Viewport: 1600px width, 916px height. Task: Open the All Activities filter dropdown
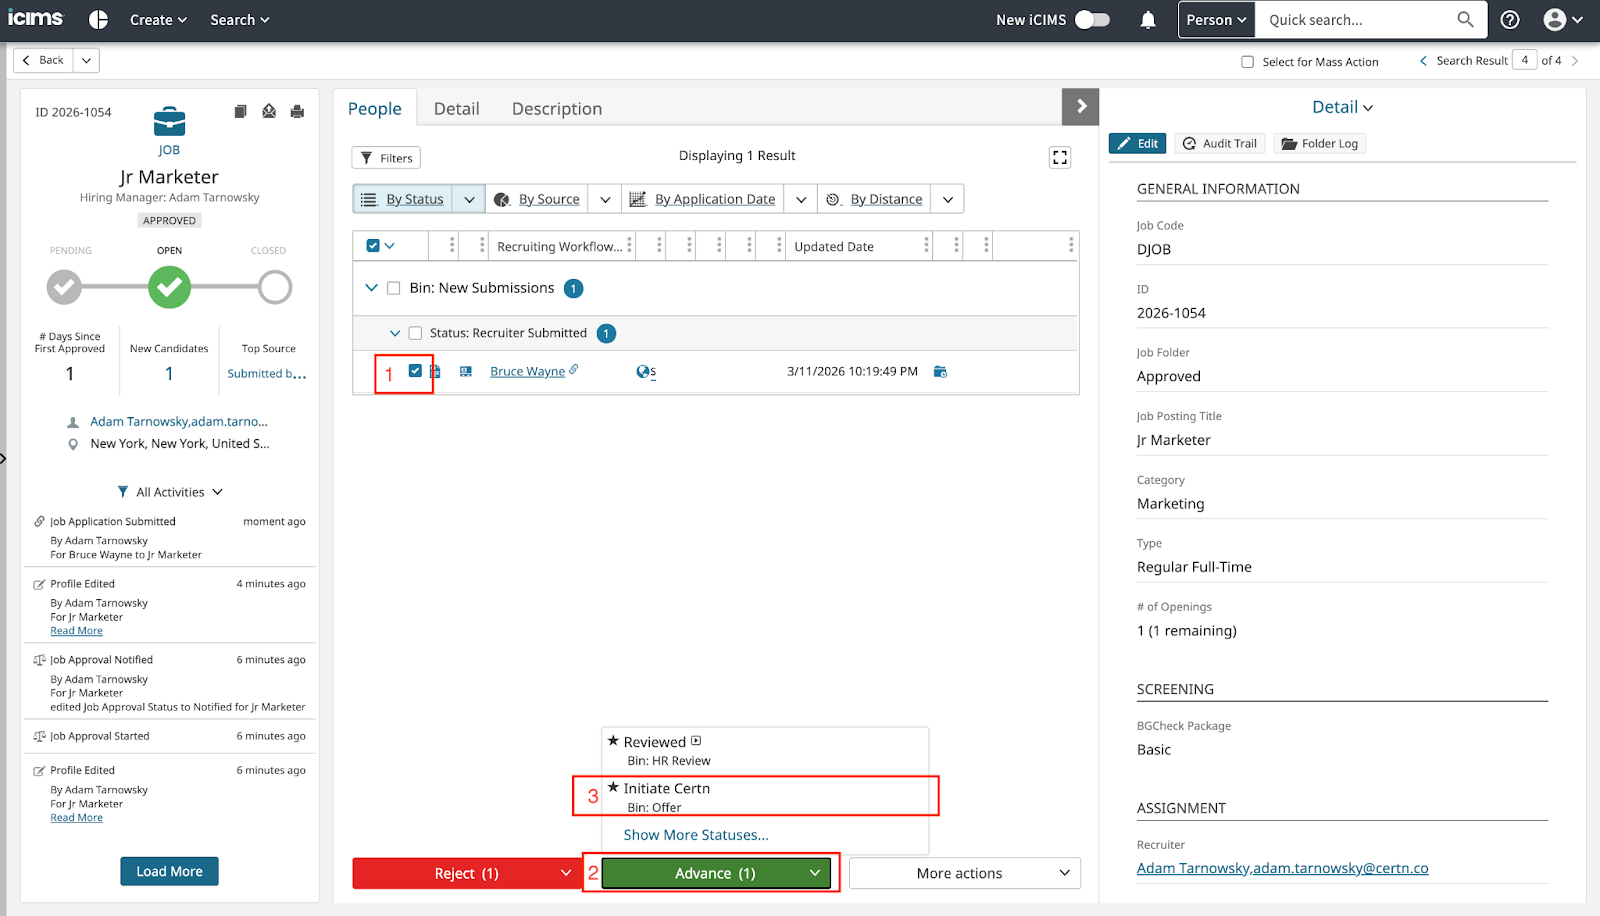[x=170, y=492]
